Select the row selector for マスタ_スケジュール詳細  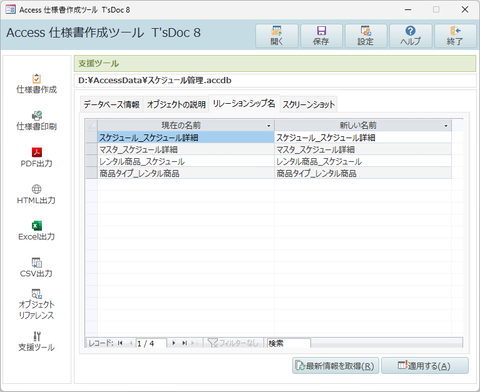click(x=91, y=149)
